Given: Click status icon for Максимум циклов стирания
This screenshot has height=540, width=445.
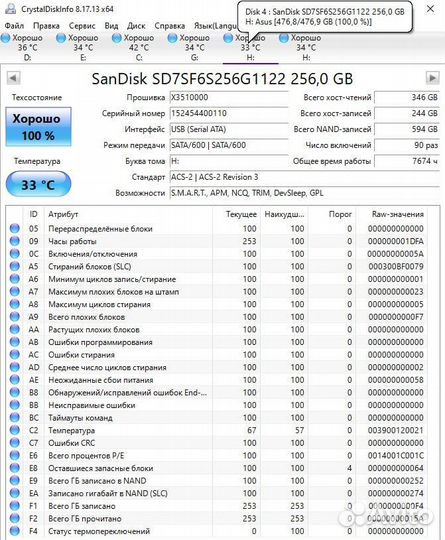Looking at the screenshot, I should point(14,304).
